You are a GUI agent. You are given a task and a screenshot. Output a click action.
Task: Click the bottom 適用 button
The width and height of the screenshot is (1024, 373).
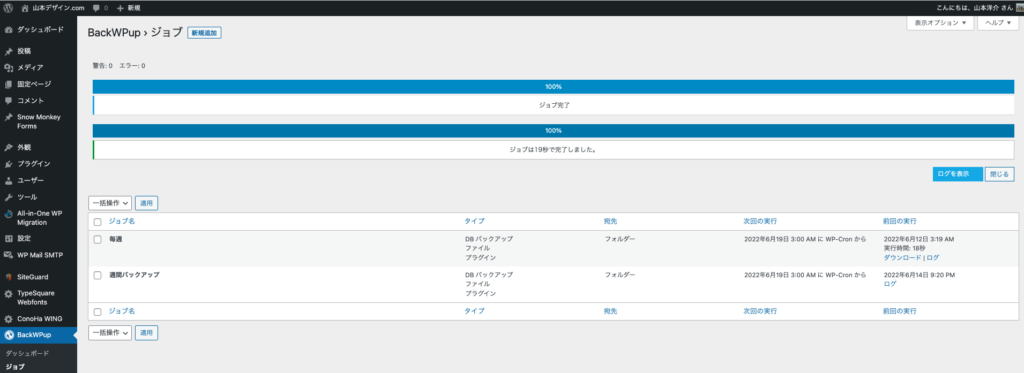(146, 332)
